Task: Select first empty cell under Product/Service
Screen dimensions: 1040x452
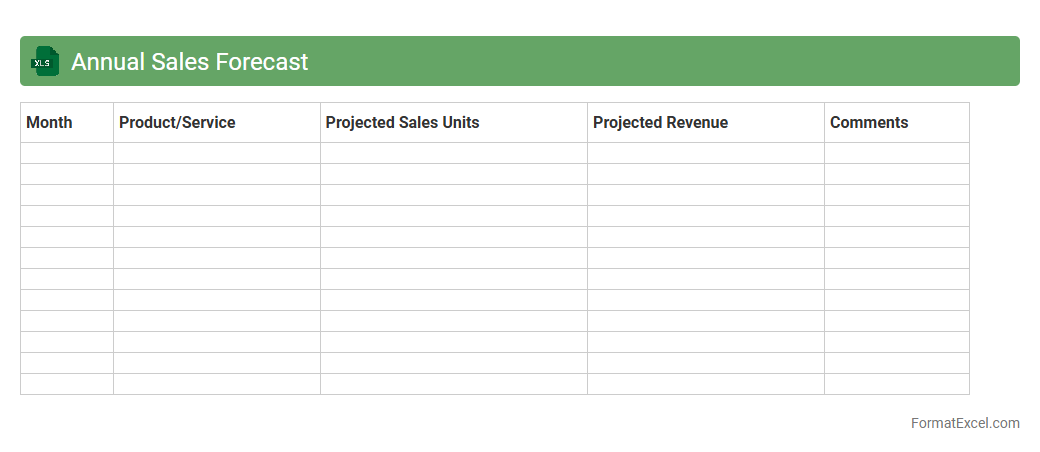Action: coord(217,153)
